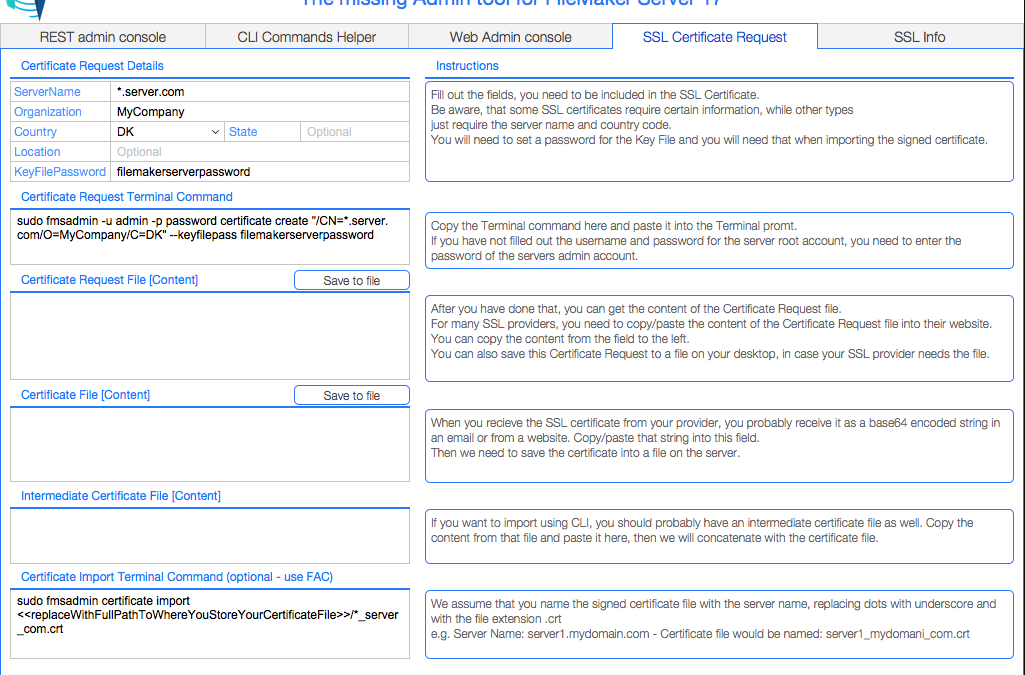The height and width of the screenshot is (675, 1025).
Task: Click the KeyFilePassword input field
Action: (260, 172)
